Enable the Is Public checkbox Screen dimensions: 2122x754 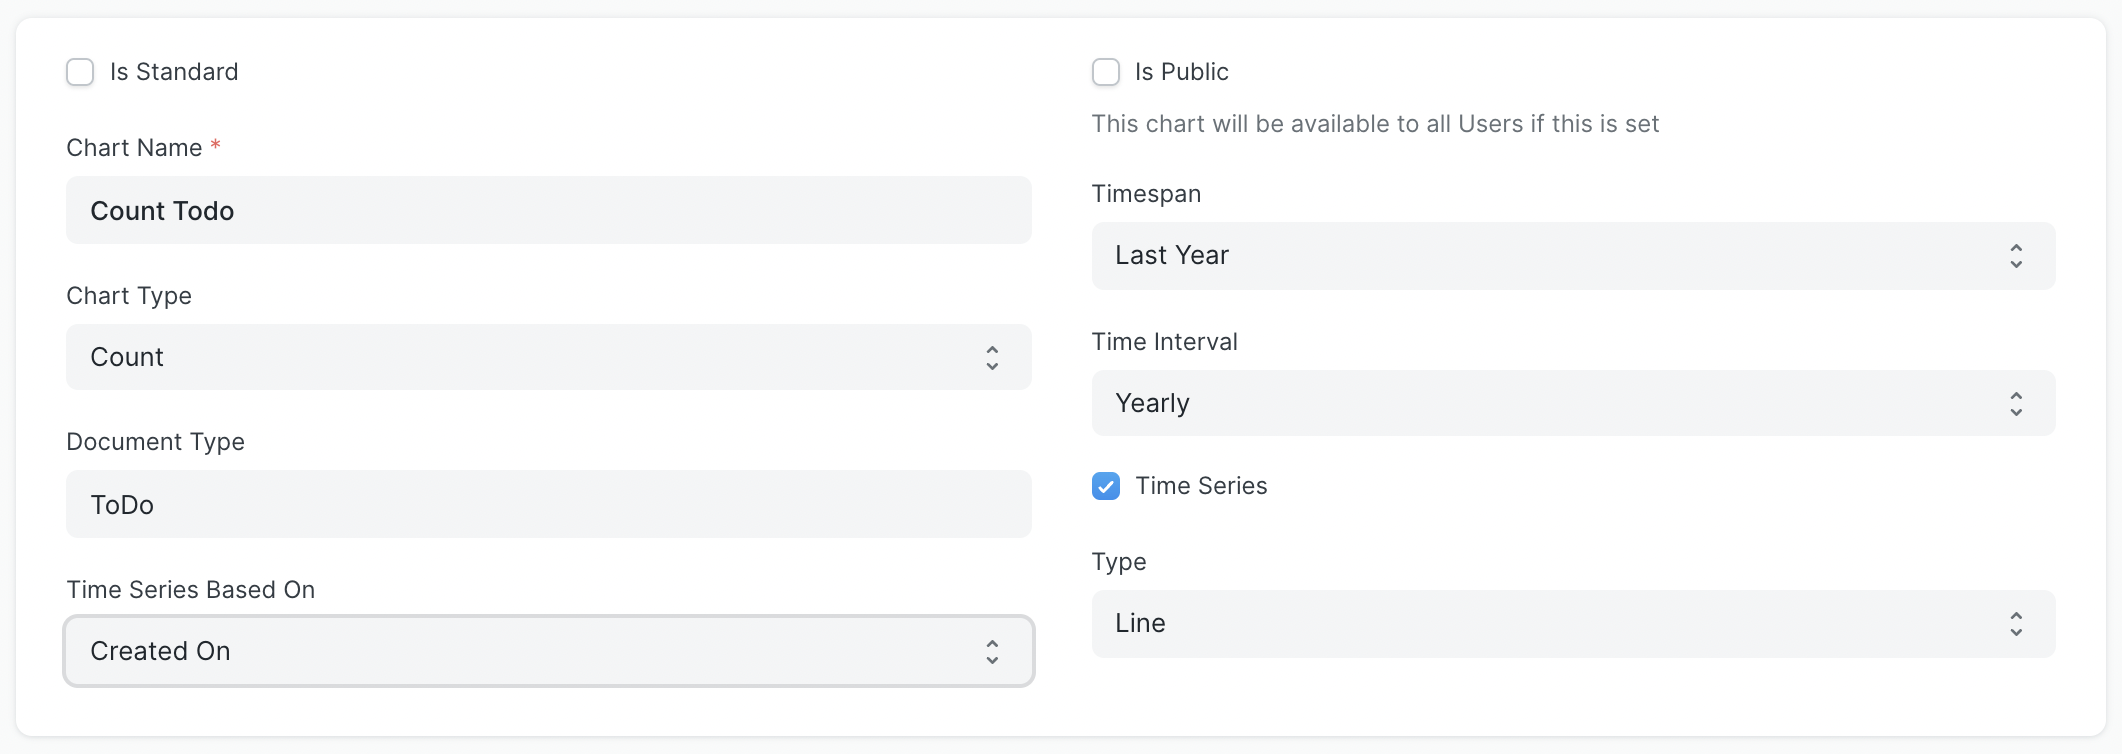1105,71
